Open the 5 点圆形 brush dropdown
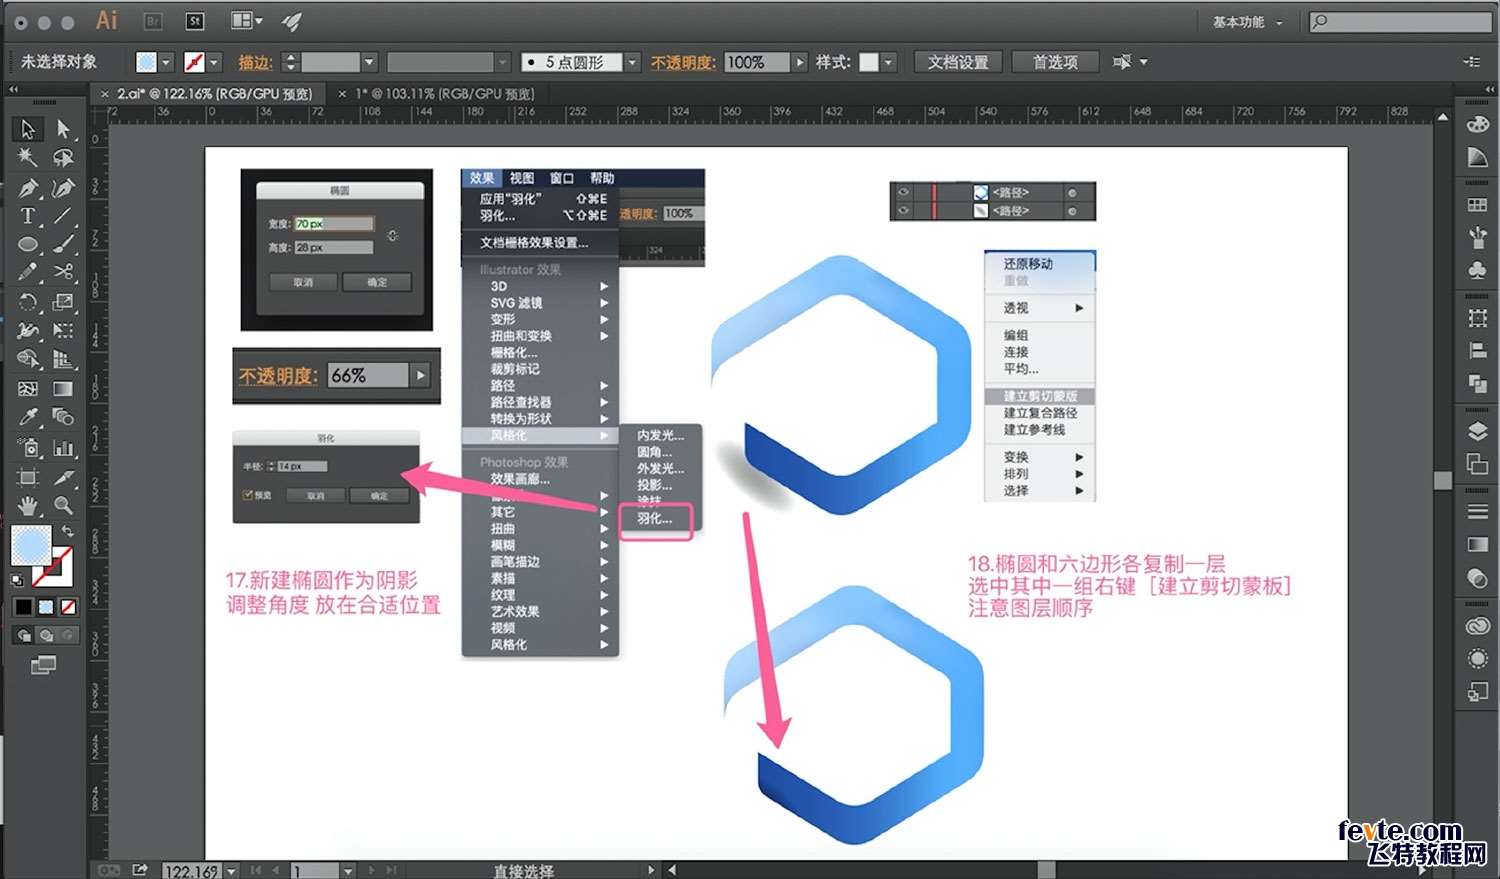This screenshot has height=879, width=1500. 632,62
